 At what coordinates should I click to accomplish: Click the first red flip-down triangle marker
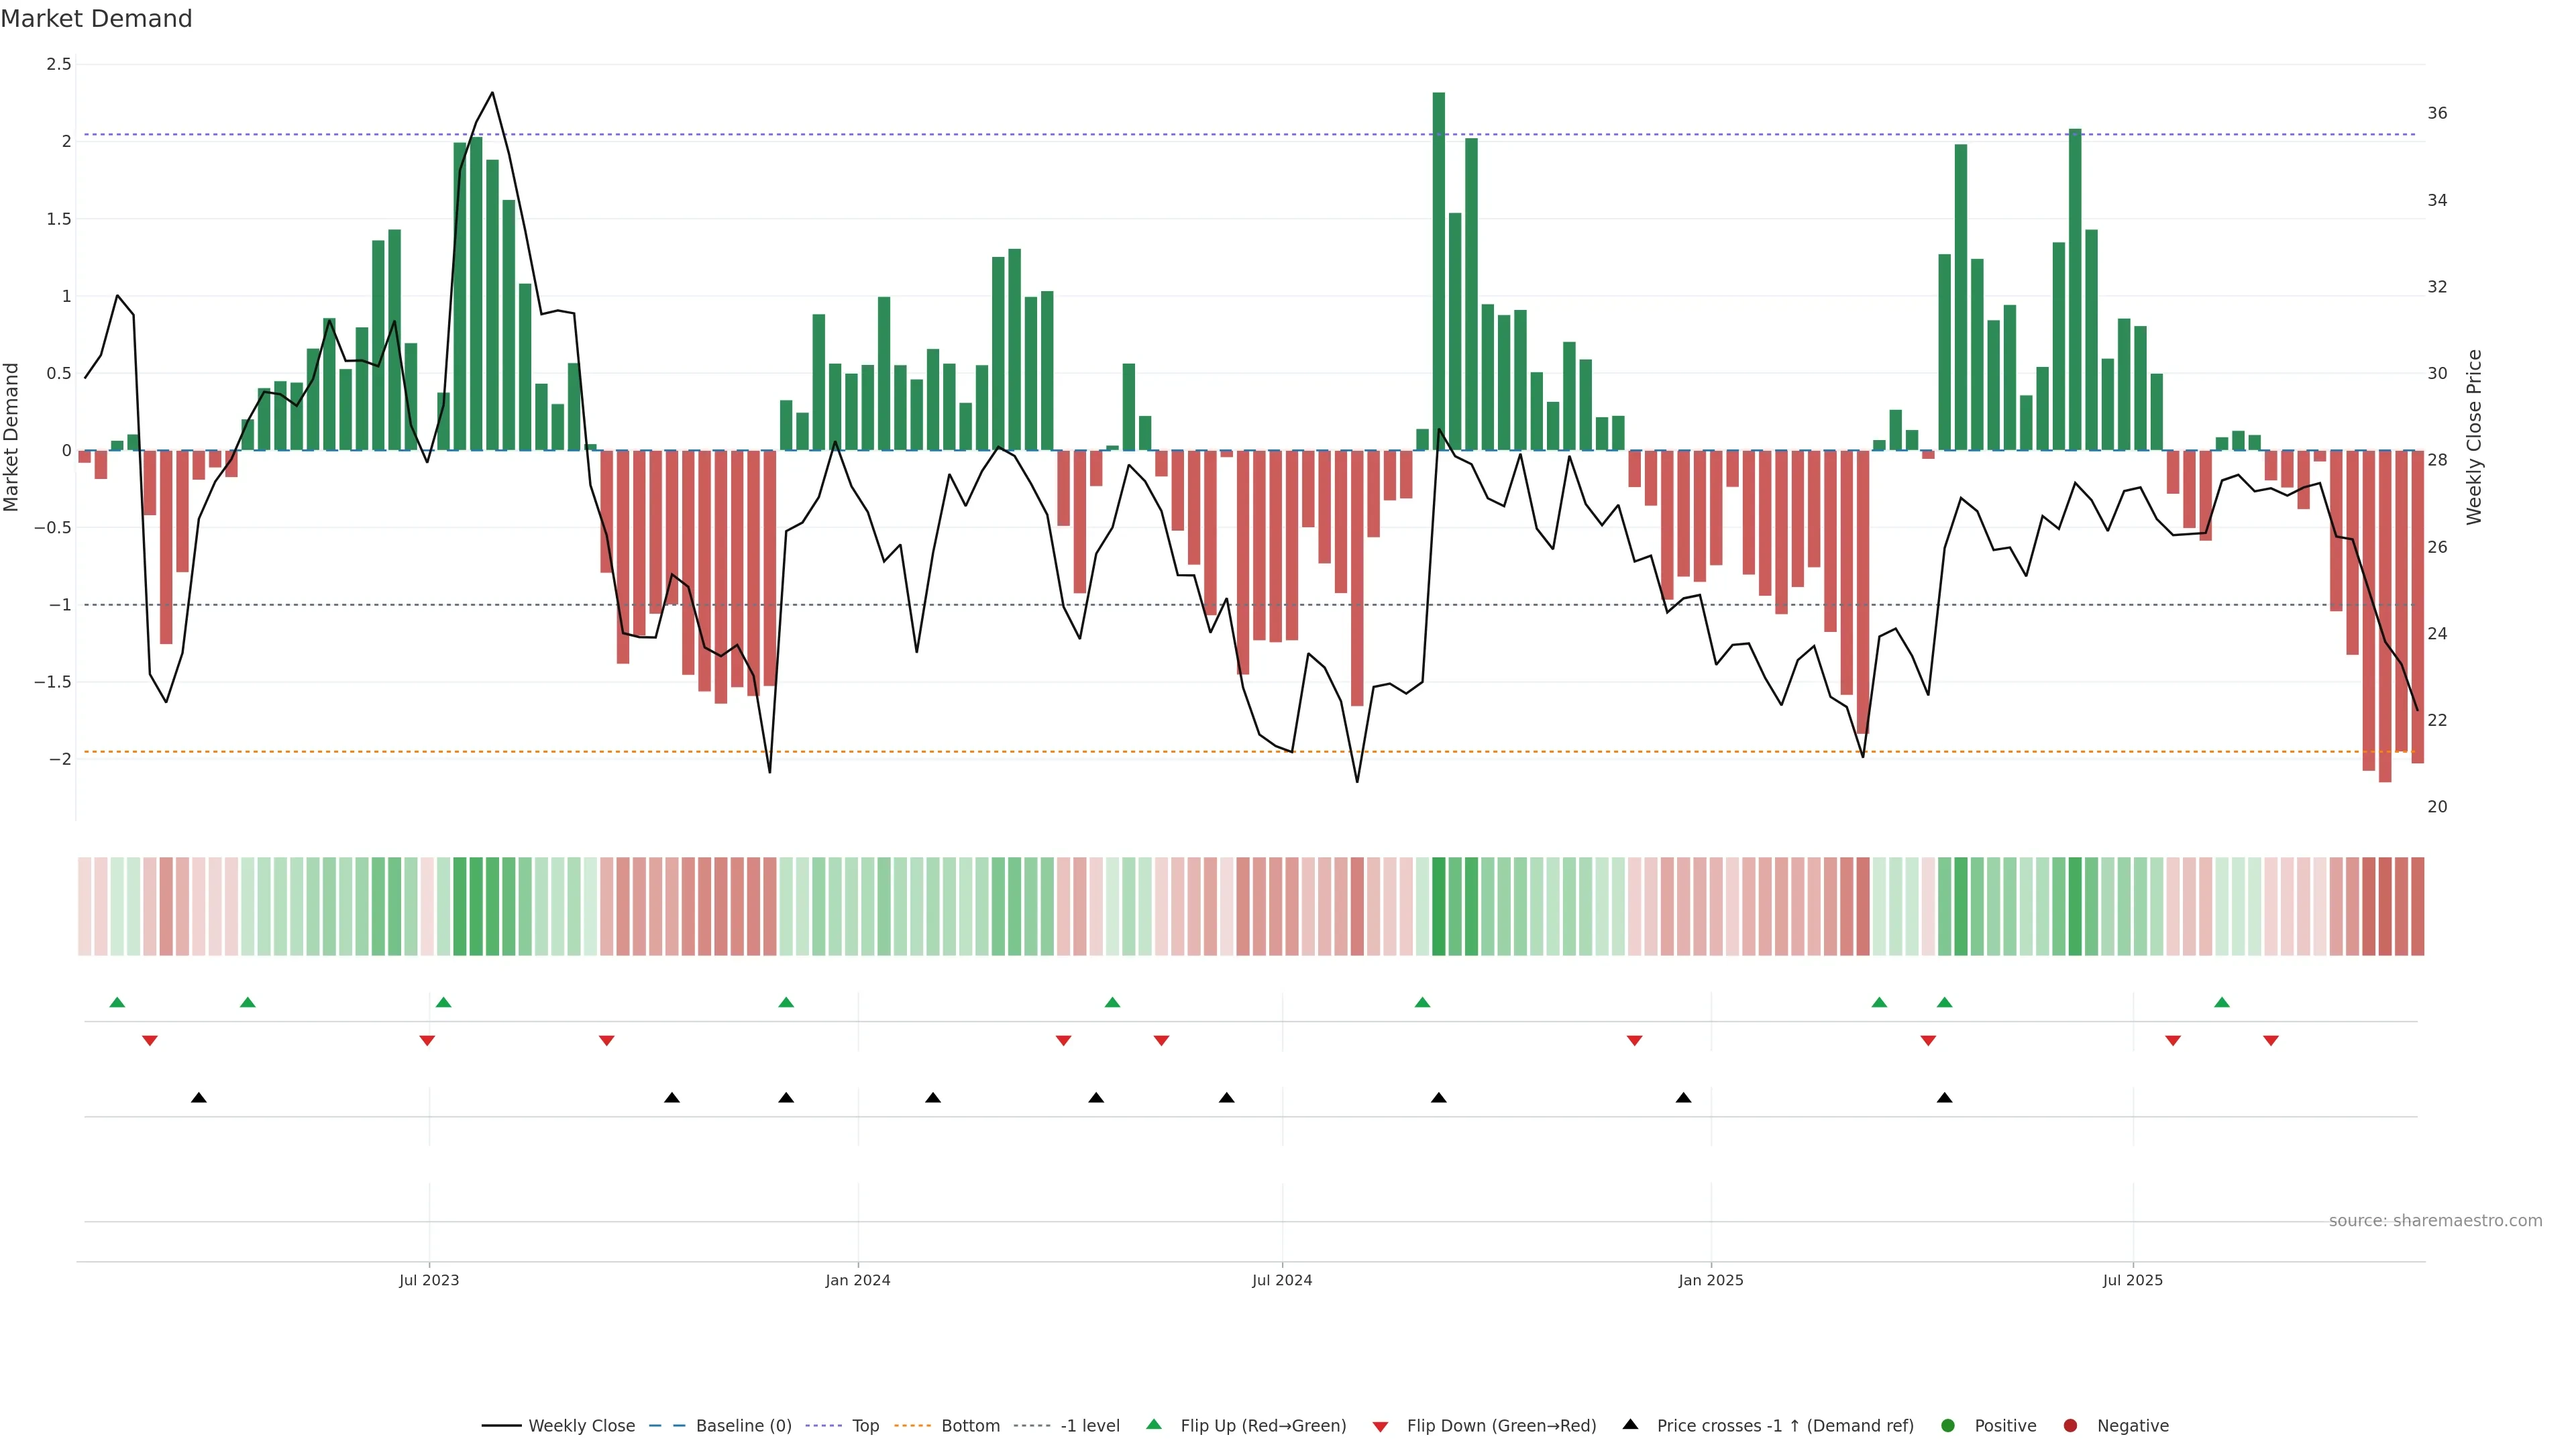pyautogui.click(x=150, y=1041)
